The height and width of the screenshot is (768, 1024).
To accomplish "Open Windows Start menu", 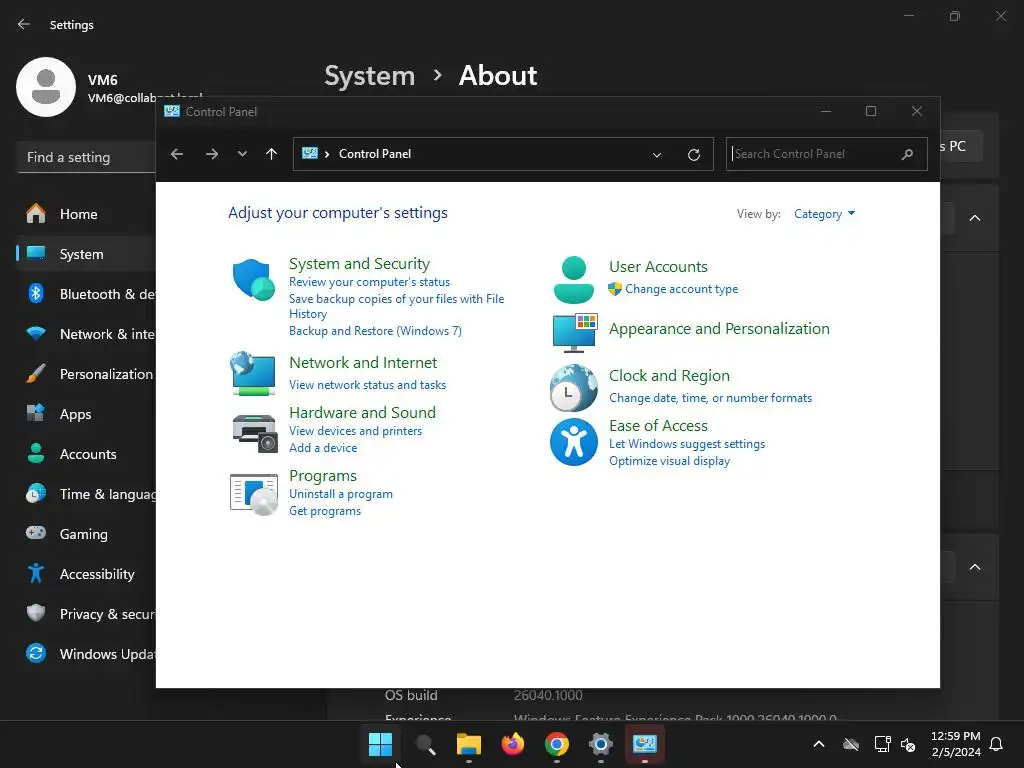I will (x=380, y=744).
